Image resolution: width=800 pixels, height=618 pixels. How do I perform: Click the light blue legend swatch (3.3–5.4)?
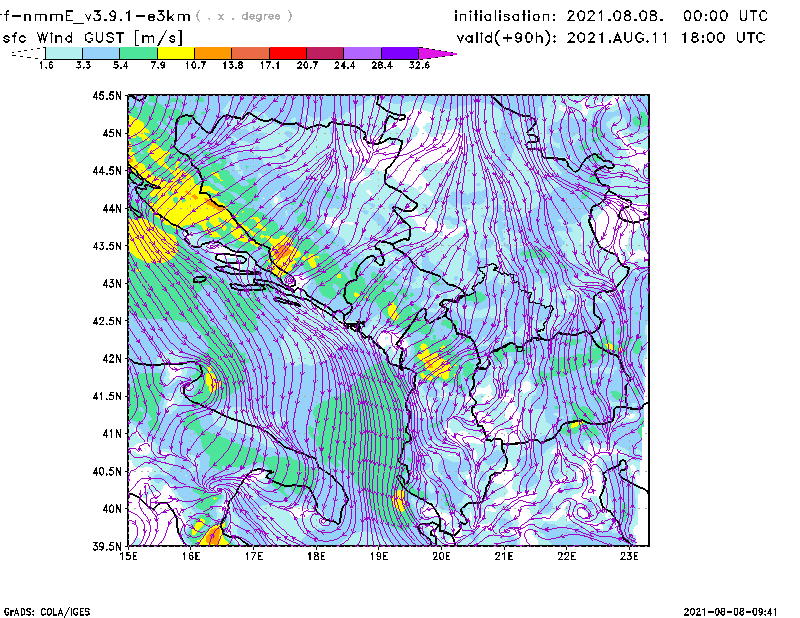click(x=101, y=53)
